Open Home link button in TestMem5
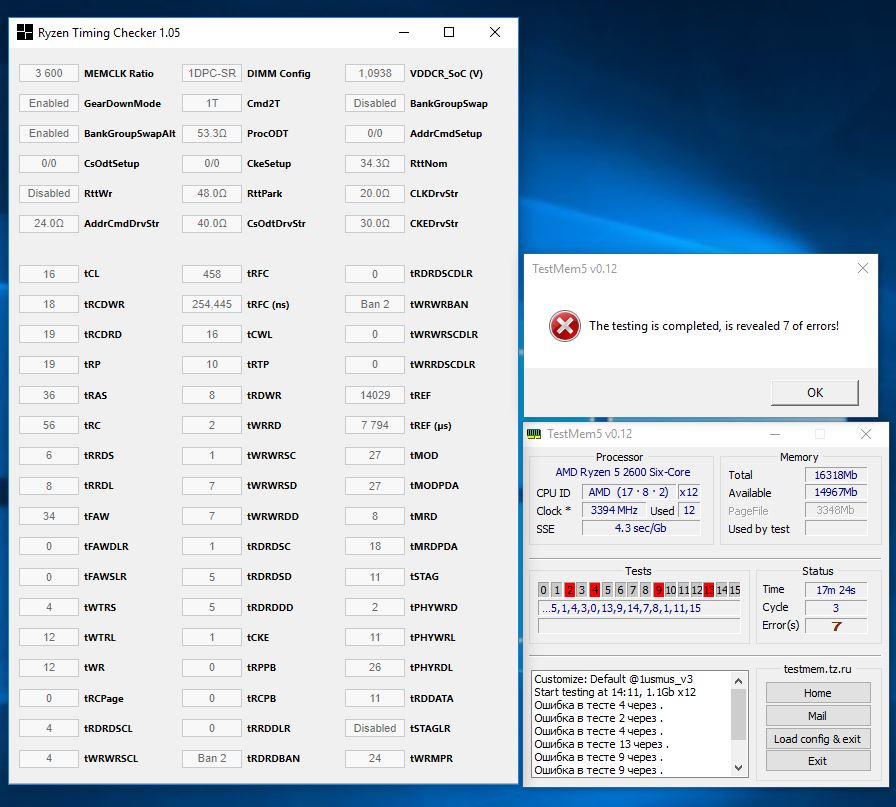 (818, 693)
